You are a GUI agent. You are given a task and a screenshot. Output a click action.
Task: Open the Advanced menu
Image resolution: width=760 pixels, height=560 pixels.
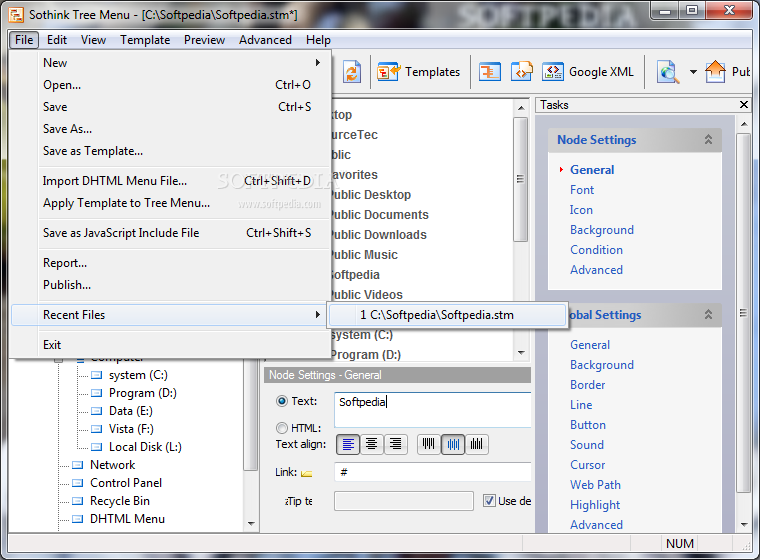[x=265, y=40]
